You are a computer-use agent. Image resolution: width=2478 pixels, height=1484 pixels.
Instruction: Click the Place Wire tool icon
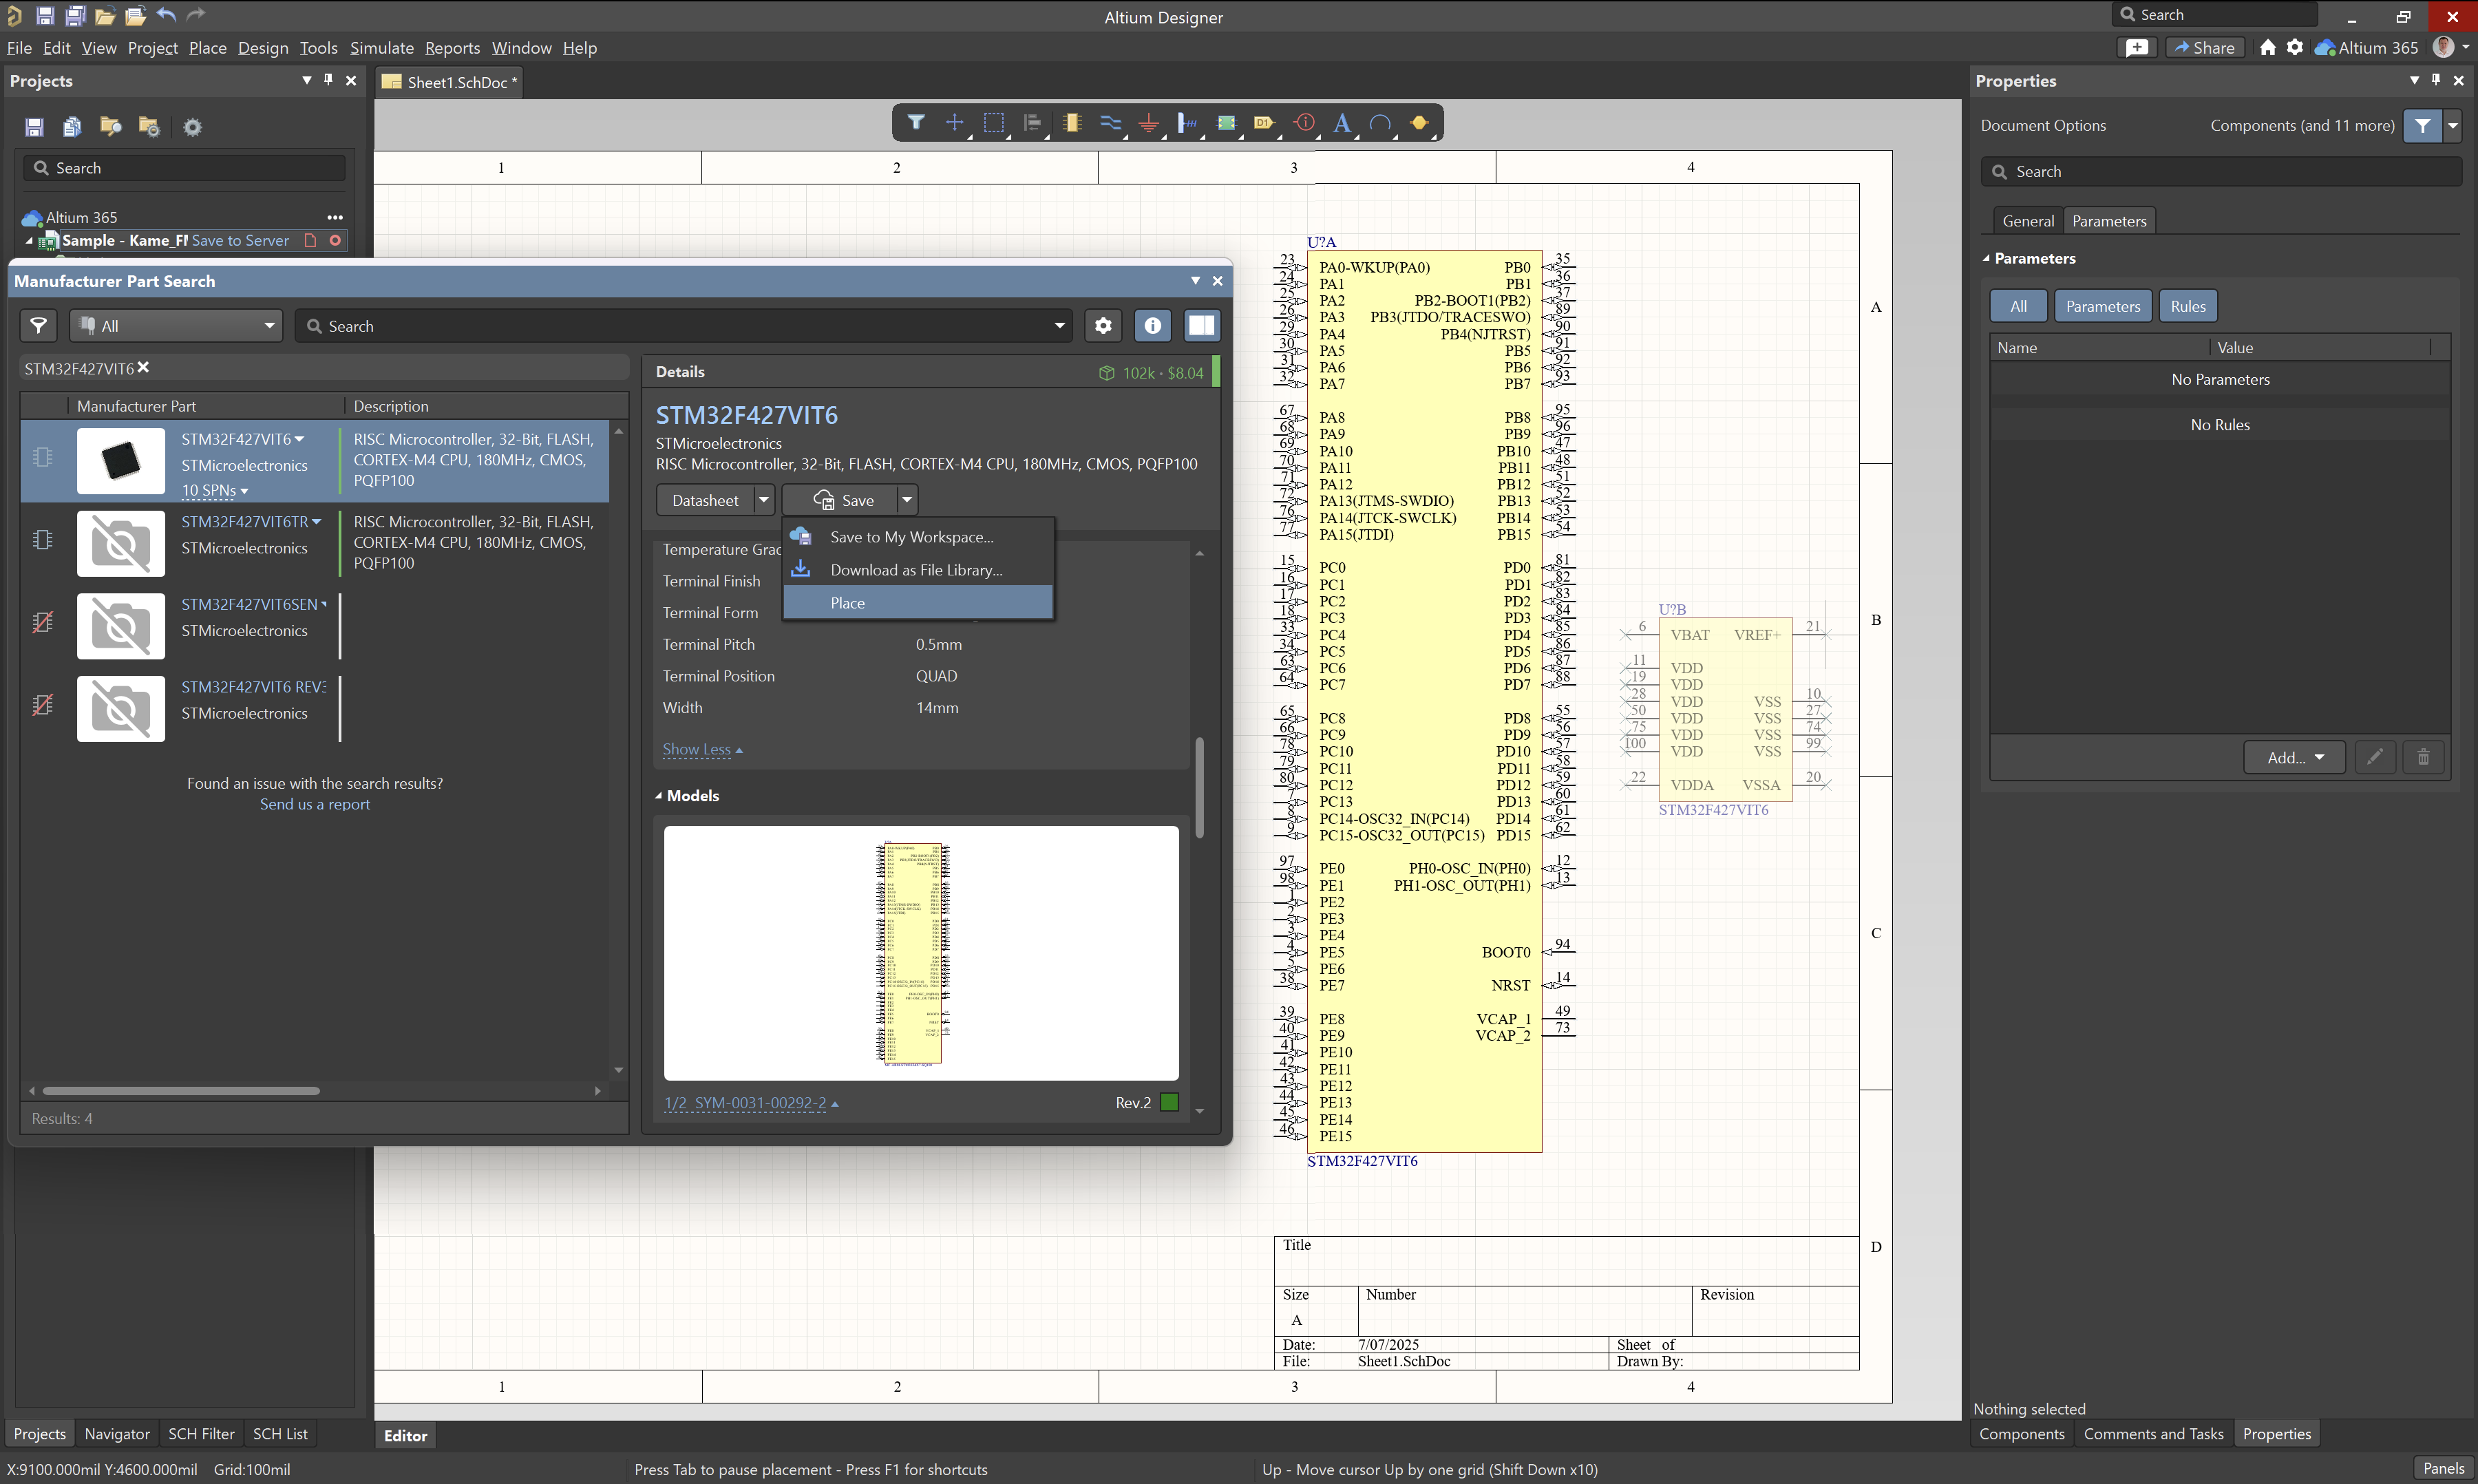(1110, 123)
